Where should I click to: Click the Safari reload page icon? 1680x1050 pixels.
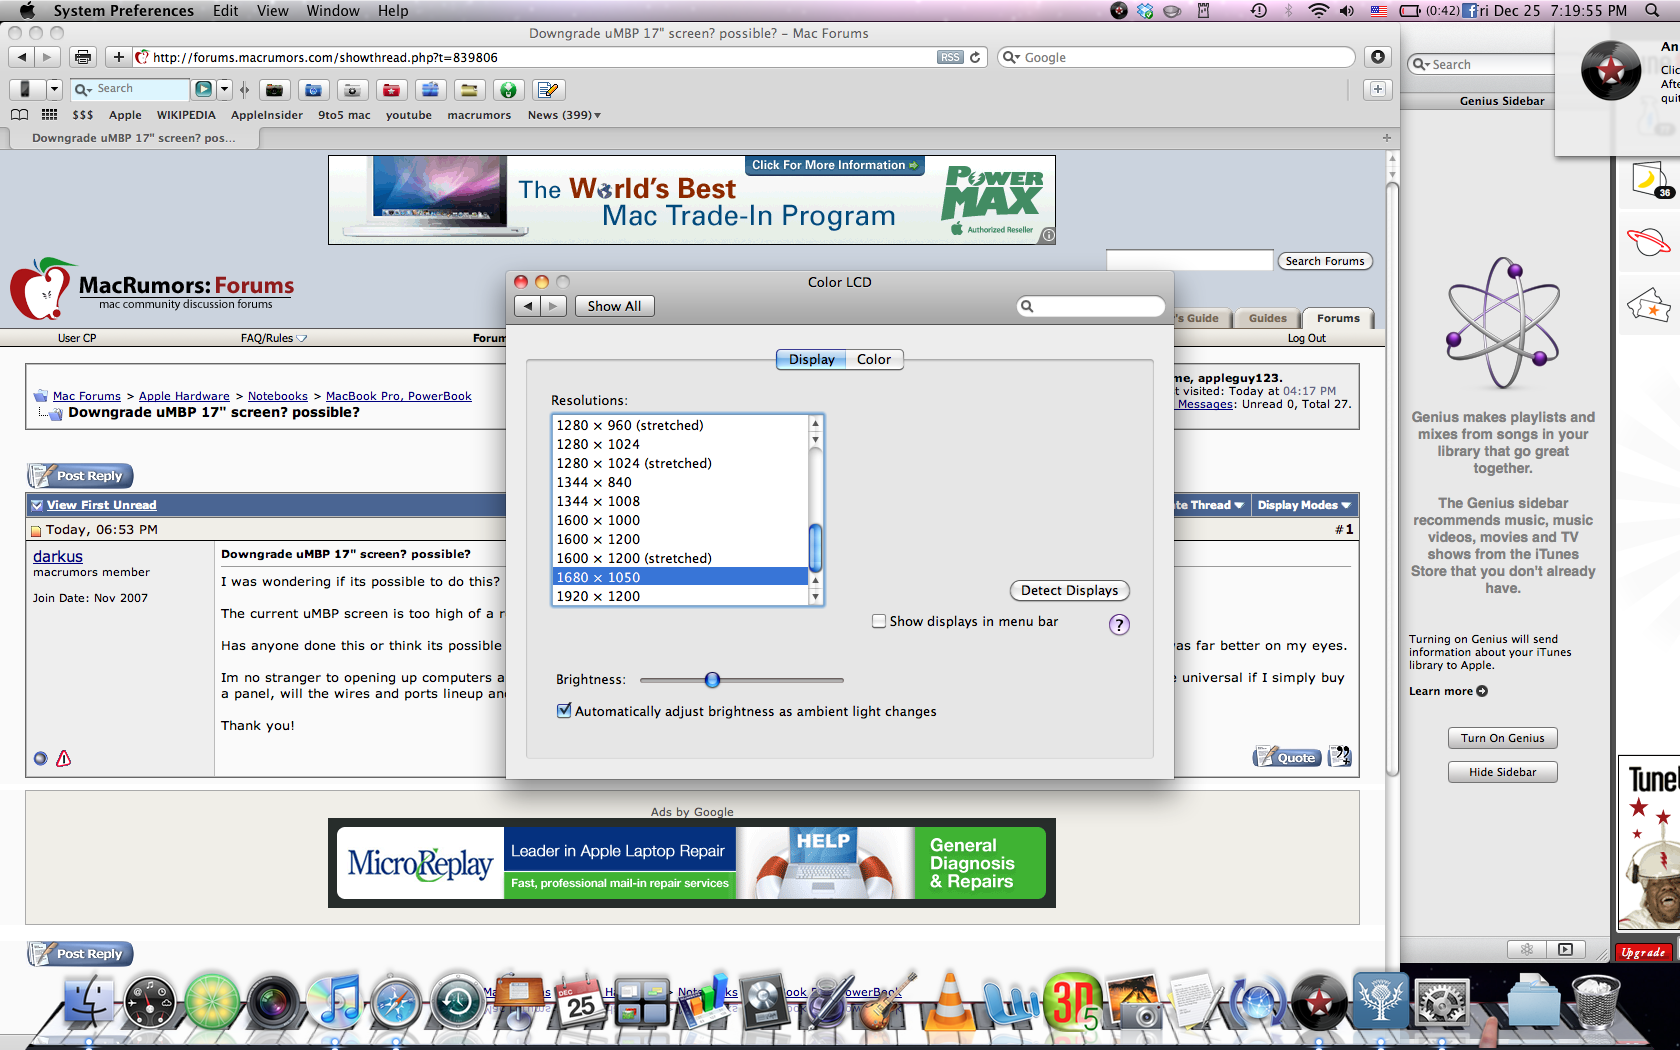pyautogui.click(x=975, y=57)
